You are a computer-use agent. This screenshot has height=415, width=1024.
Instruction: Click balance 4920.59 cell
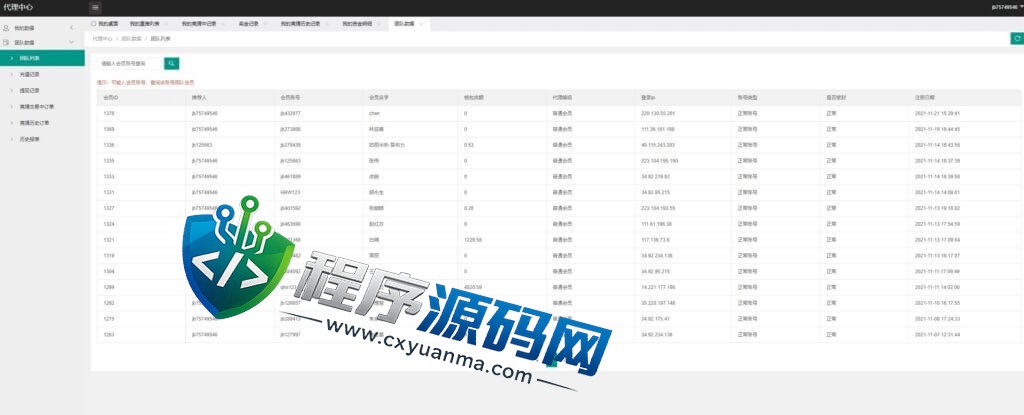(x=473, y=287)
